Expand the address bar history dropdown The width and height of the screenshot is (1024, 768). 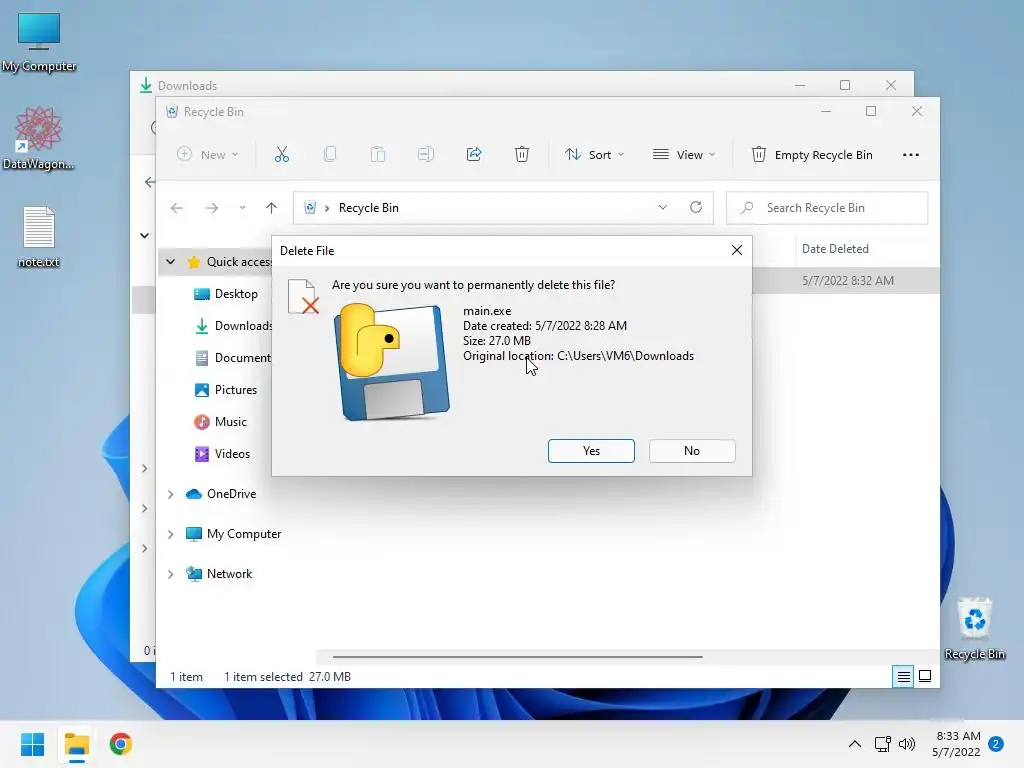tap(663, 208)
